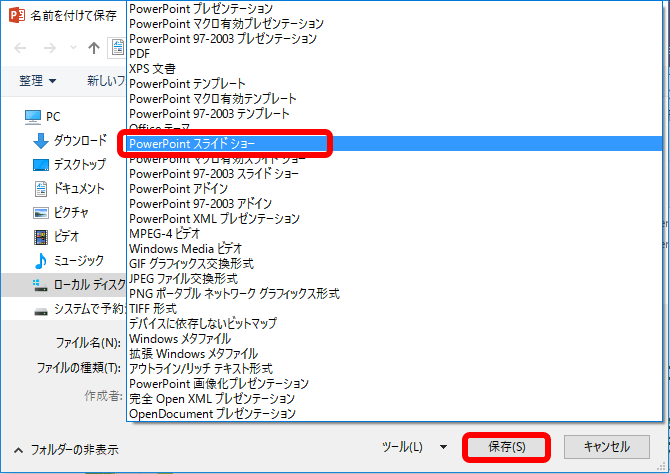This screenshot has width=670, height=474.
Task: Select PowerPoint スライド ショー file type
Action: click(394, 144)
